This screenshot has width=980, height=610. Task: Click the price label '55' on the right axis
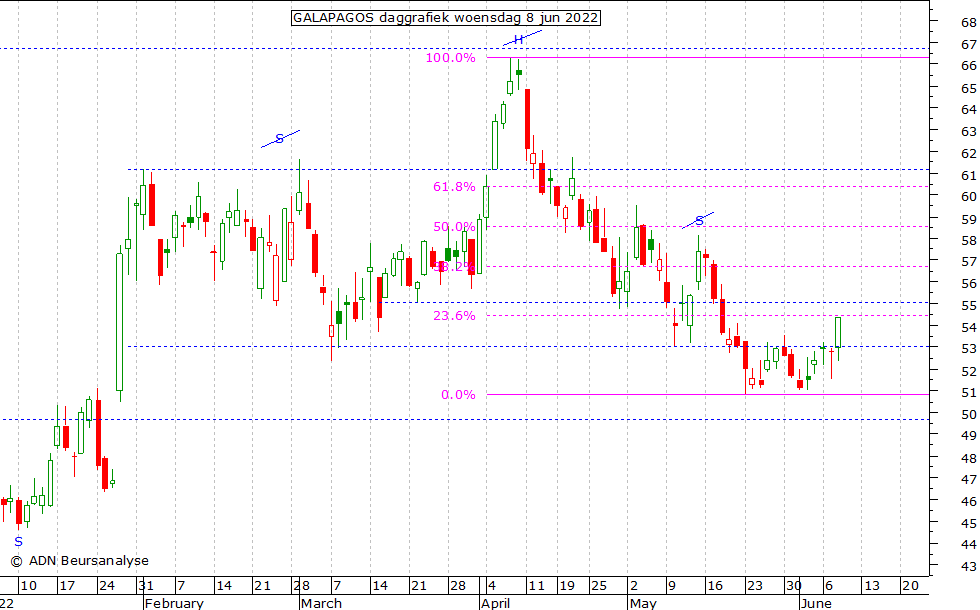click(969, 306)
